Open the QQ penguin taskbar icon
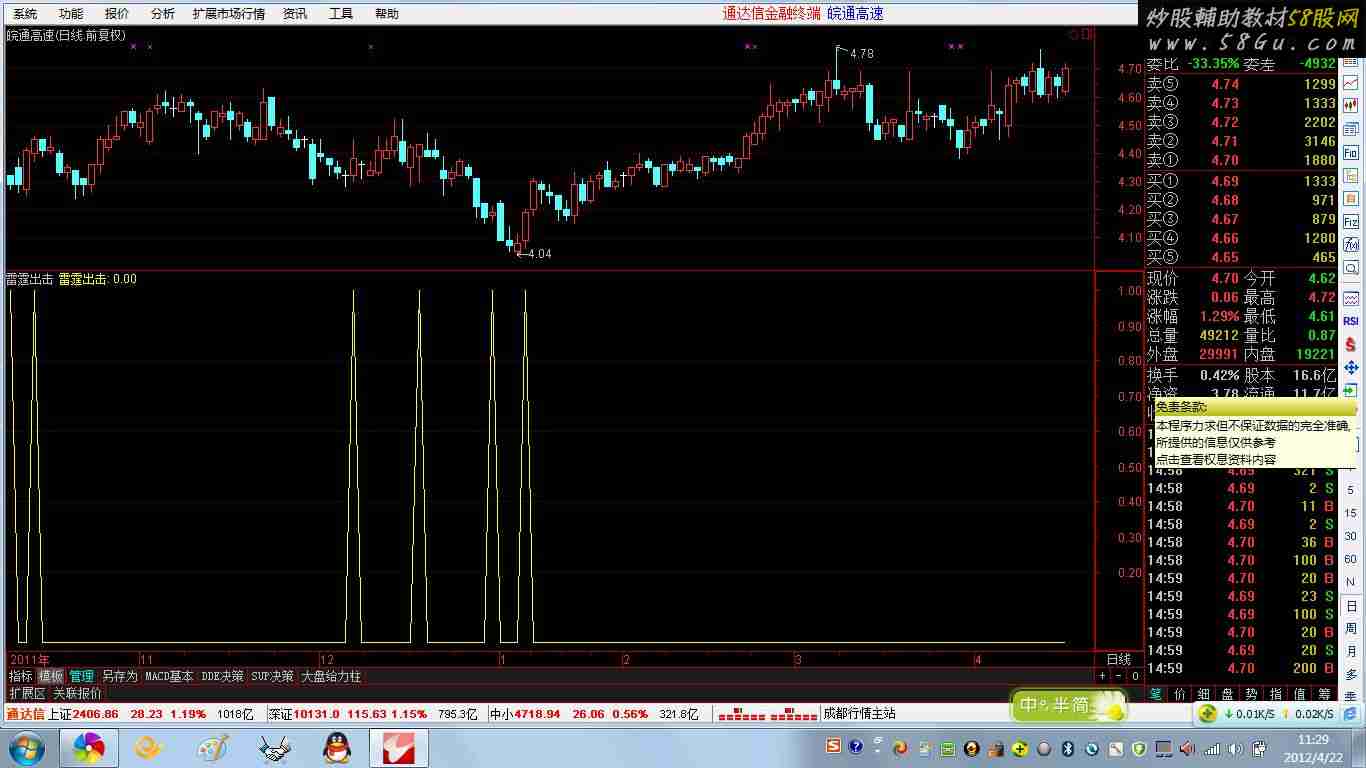The height and width of the screenshot is (768, 1366). click(339, 748)
